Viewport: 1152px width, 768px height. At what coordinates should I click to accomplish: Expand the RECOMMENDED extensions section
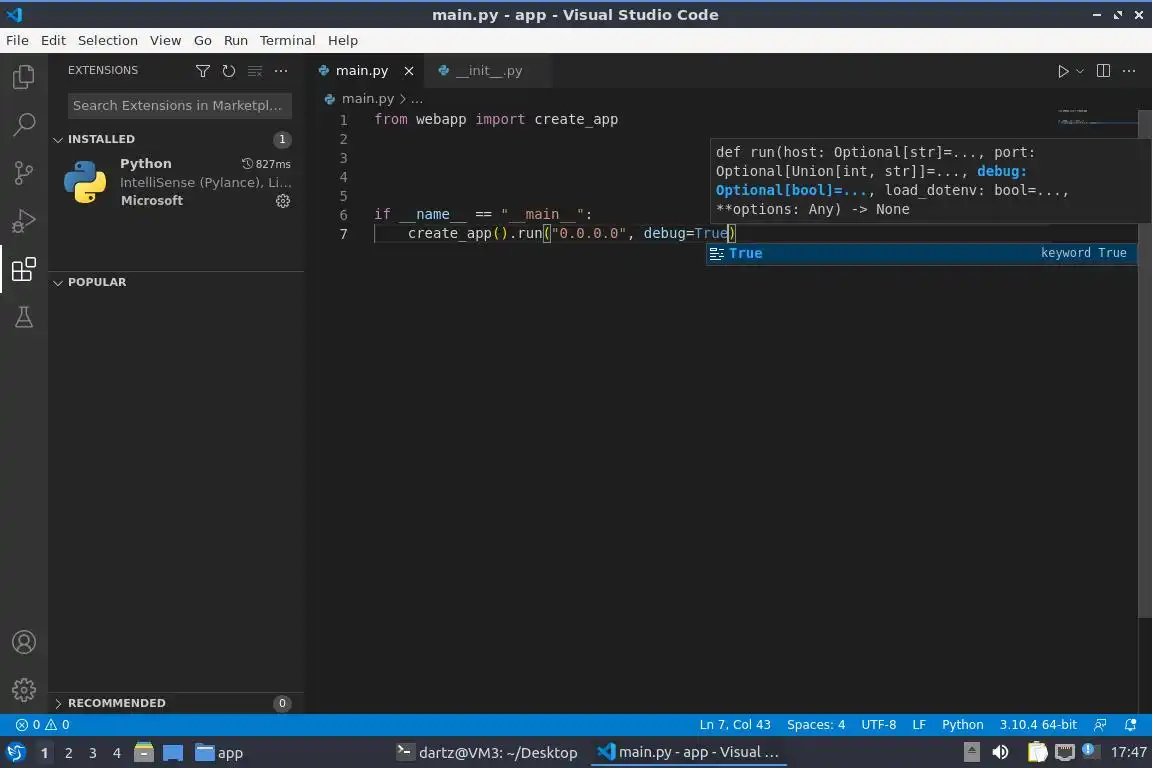(x=58, y=703)
